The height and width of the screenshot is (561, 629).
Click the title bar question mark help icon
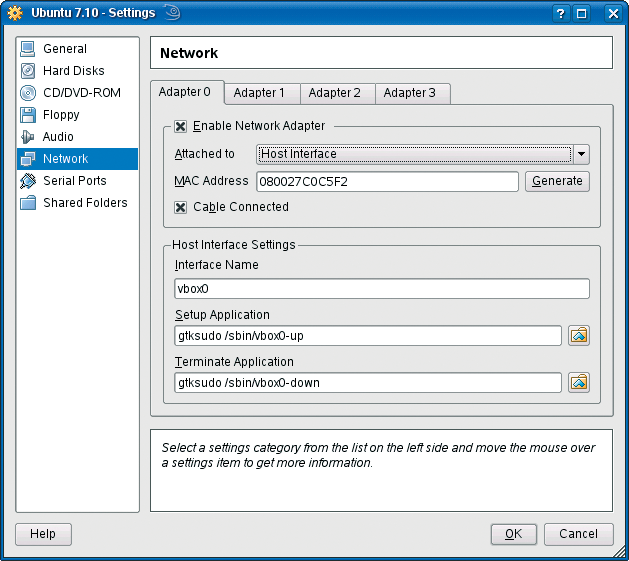coord(560,14)
